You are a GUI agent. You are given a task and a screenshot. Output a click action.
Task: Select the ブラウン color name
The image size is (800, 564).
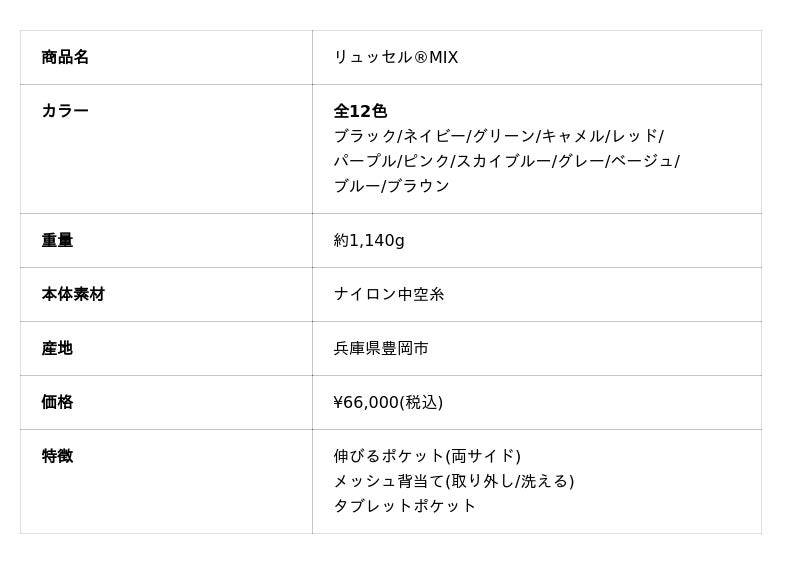coord(418,186)
